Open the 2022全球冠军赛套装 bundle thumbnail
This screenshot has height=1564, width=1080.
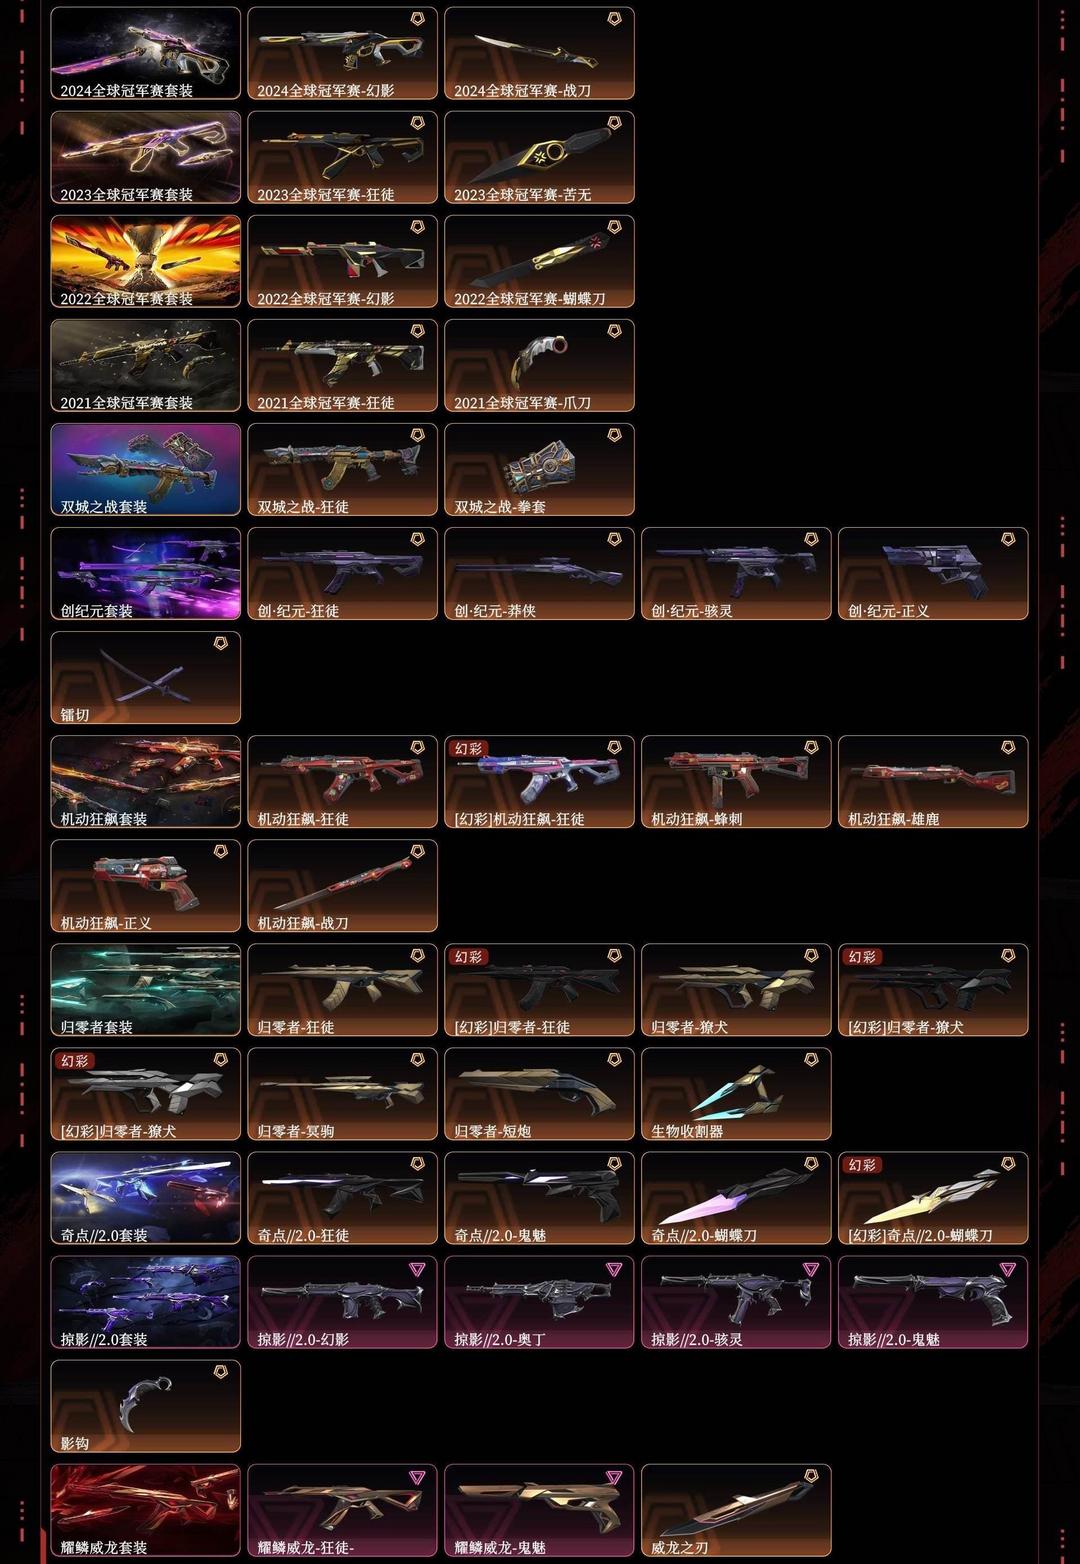(146, 262)
